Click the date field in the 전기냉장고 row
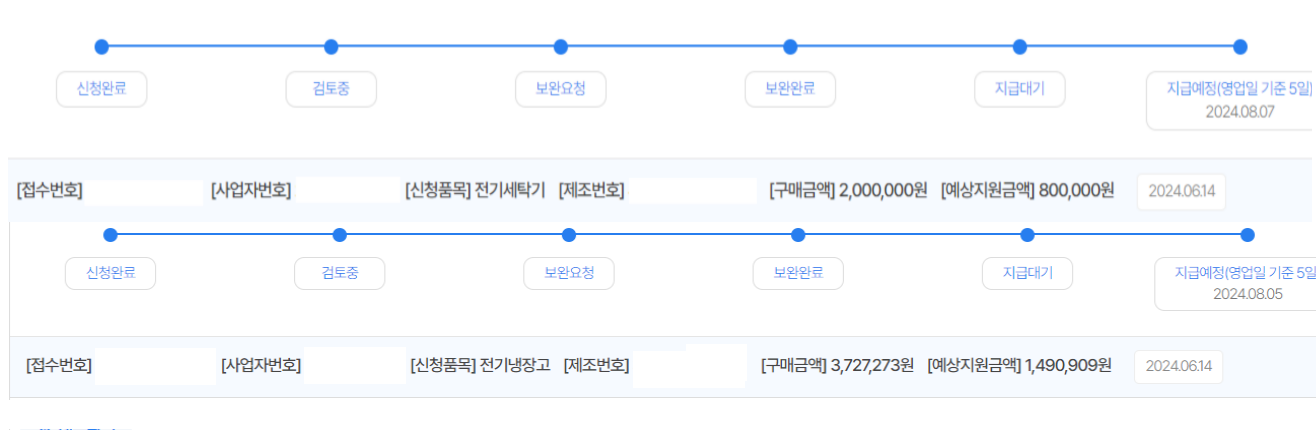 click(x=1178, y=367)
